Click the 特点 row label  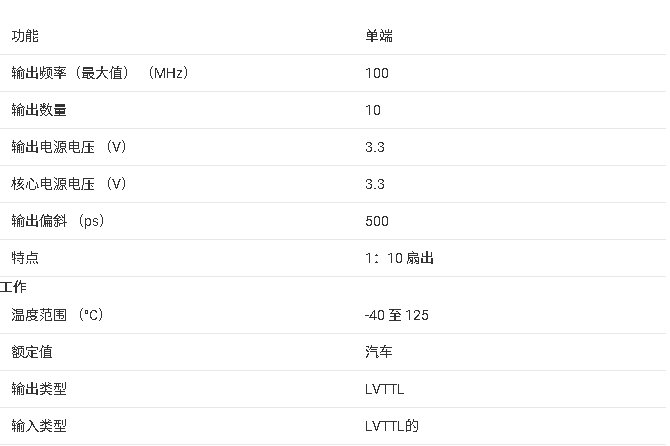(x=25, y=258)
